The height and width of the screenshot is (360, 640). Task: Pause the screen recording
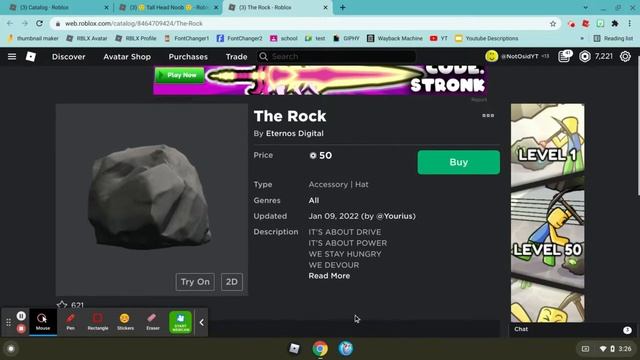[x=21, y=316]
